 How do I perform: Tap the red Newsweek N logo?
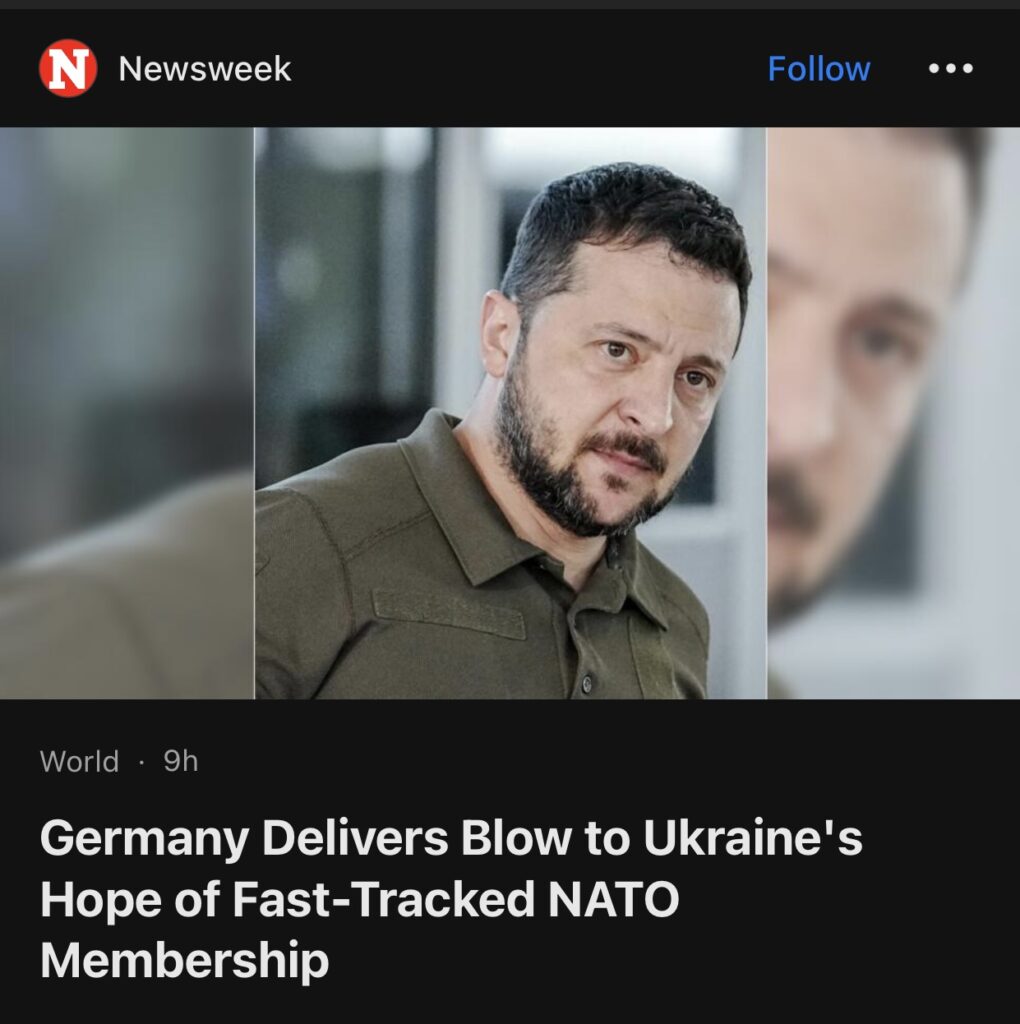(68, 69)
